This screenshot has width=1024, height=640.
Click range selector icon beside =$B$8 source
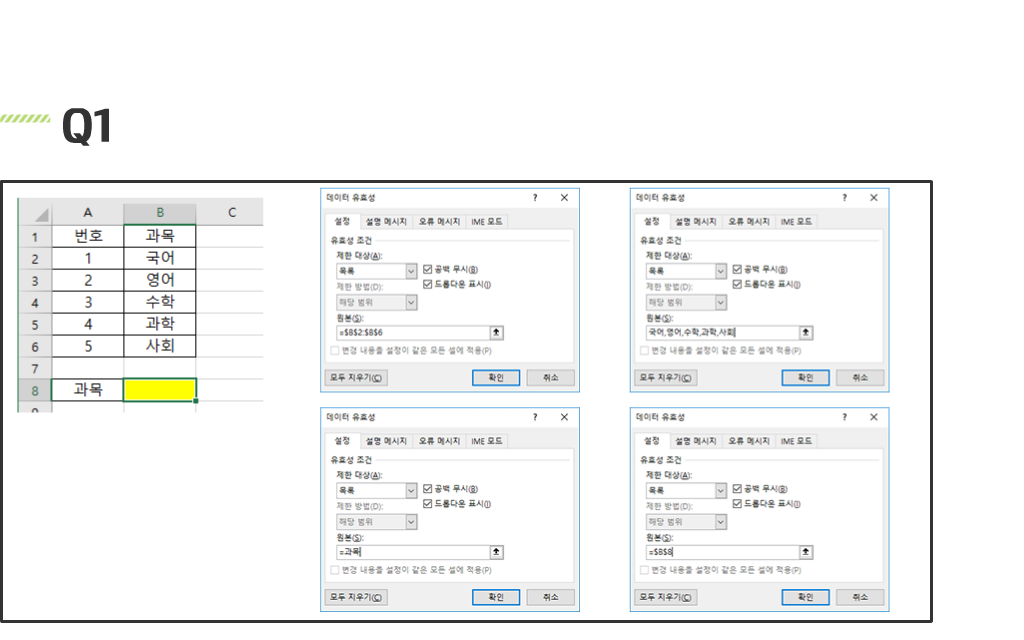click(806, 552)
